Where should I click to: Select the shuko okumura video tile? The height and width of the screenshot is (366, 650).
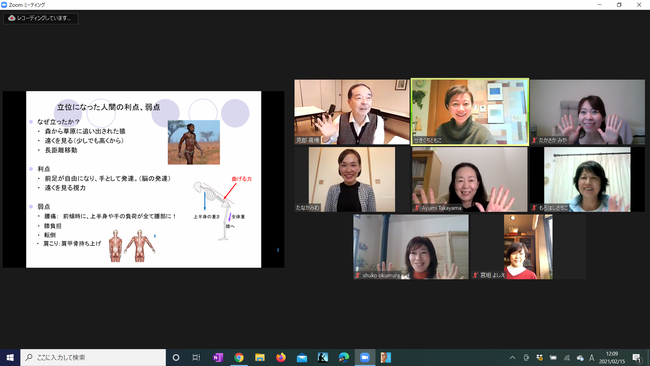[411, 247]
